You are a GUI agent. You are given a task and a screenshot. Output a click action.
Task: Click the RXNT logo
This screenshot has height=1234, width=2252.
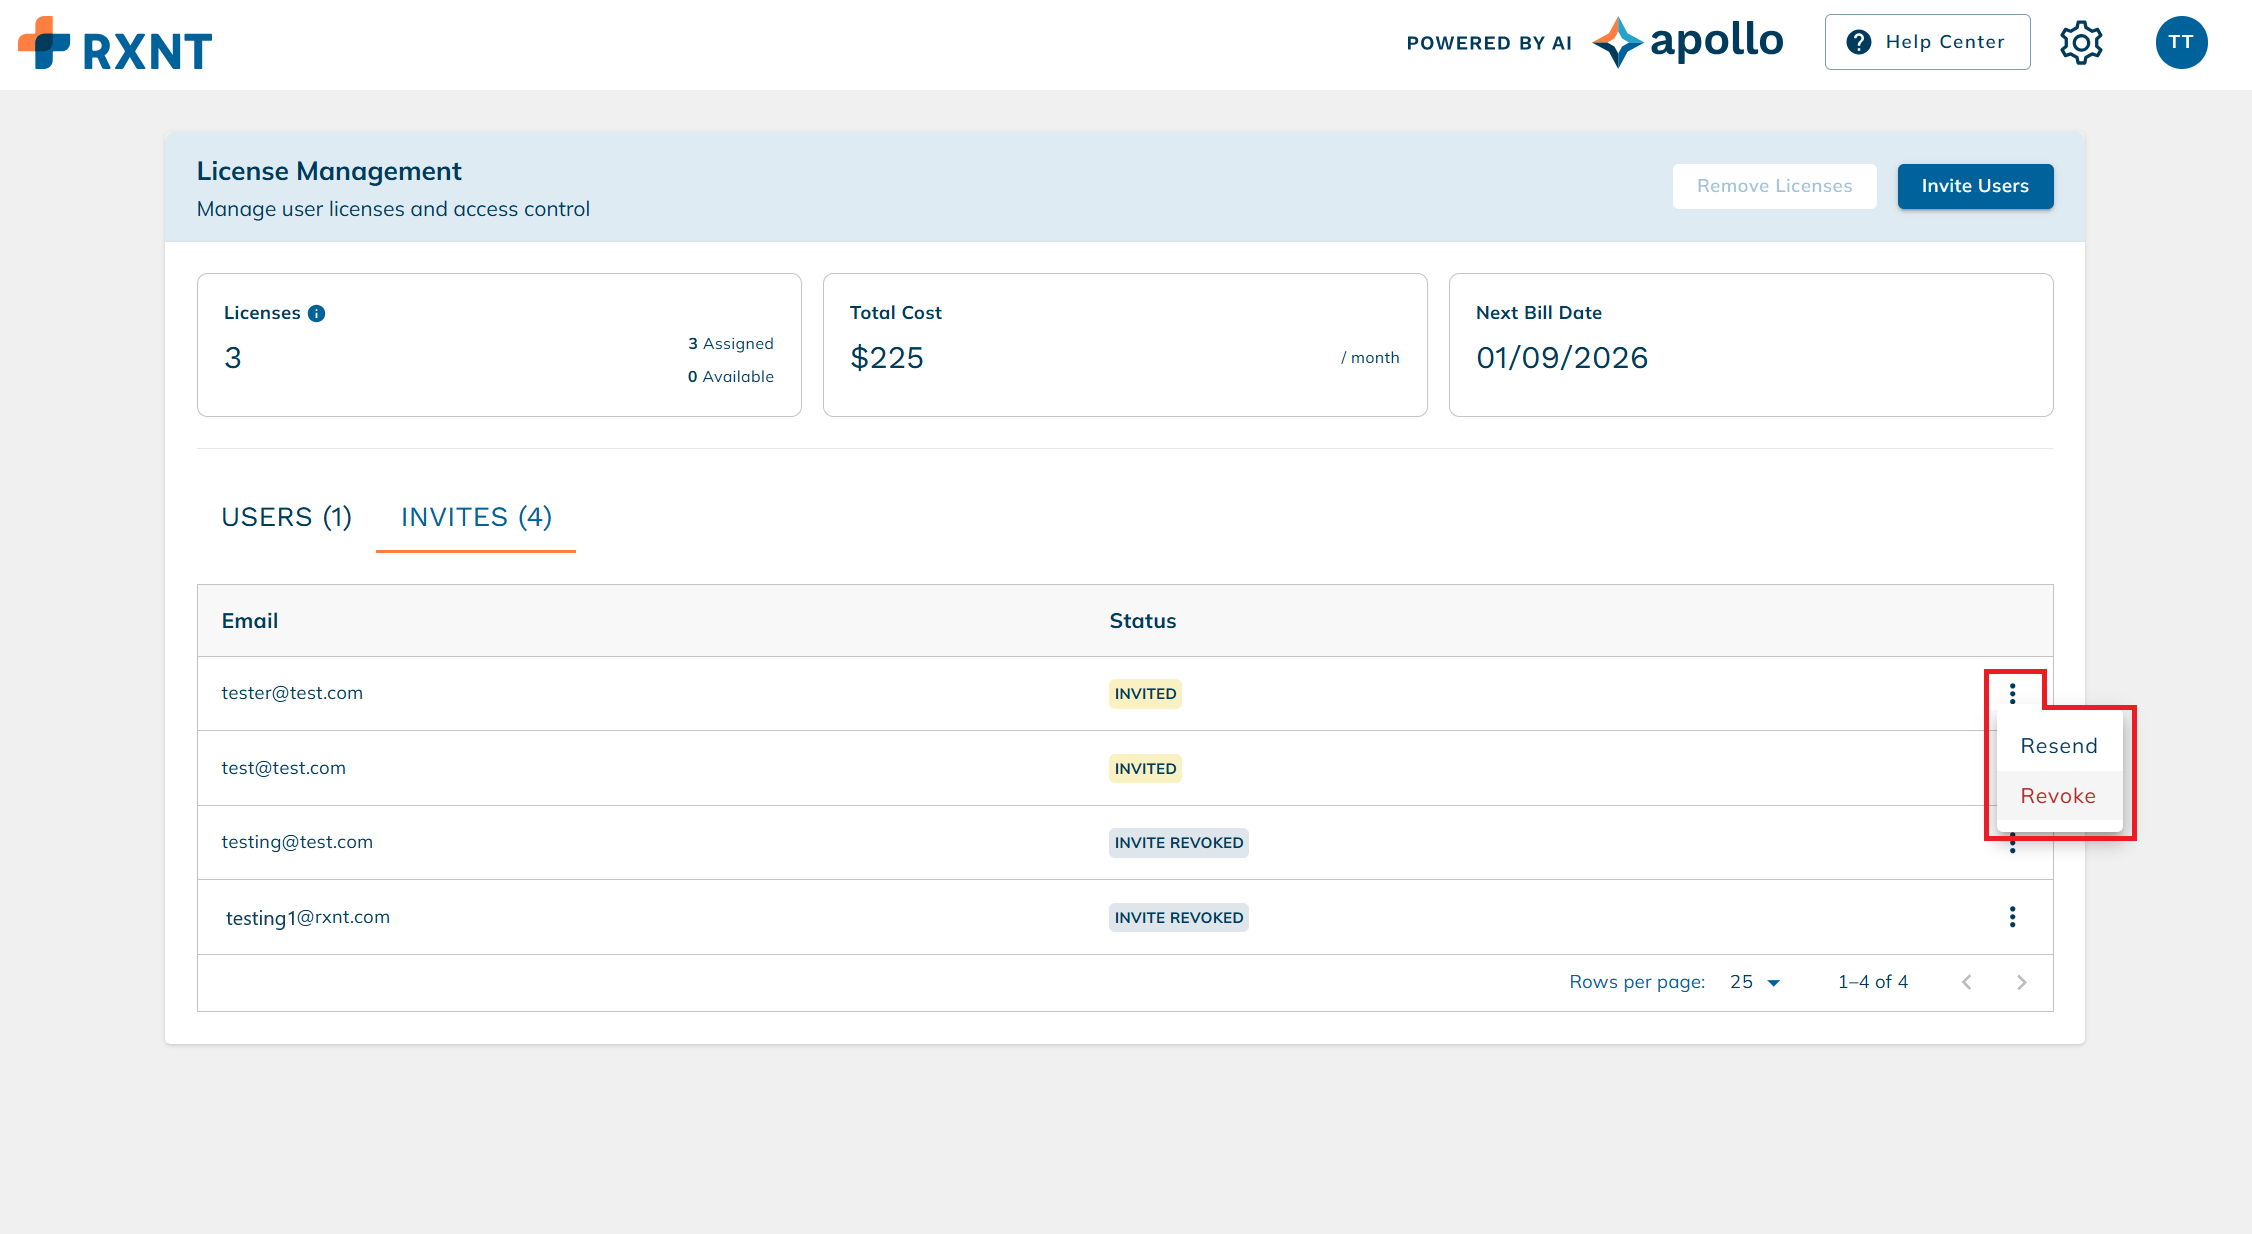[x=114, y=43]
